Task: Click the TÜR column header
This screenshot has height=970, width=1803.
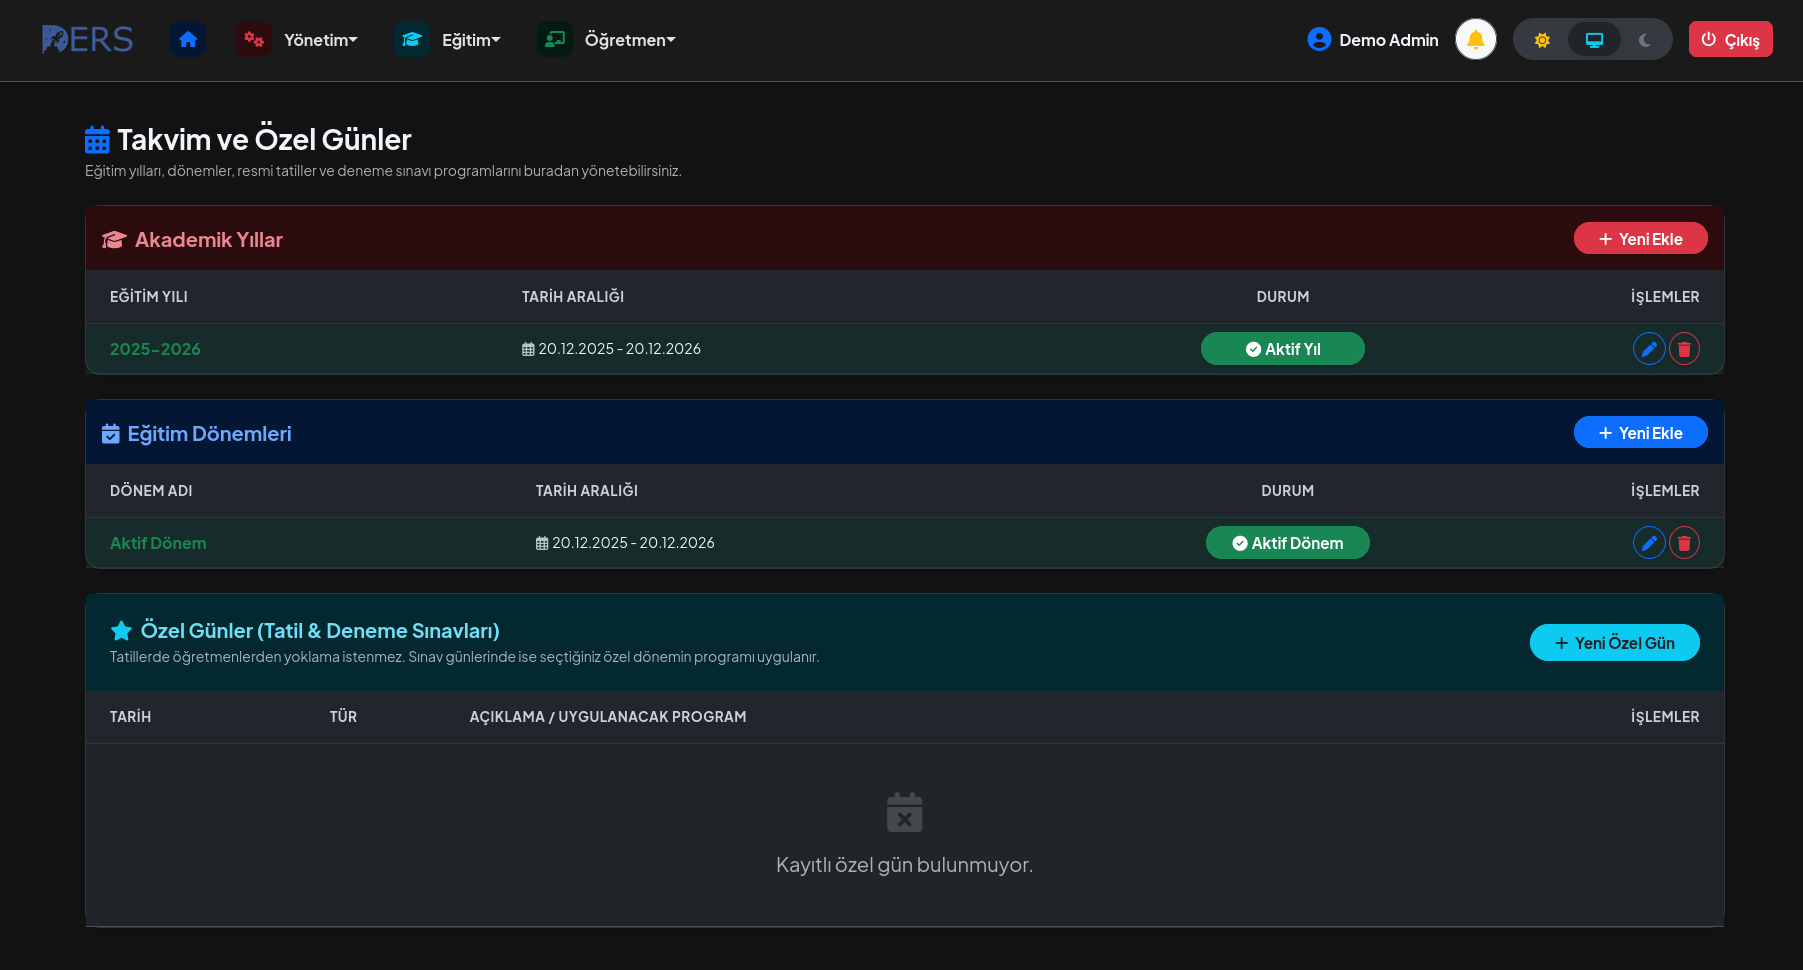Action: [343, 717]
